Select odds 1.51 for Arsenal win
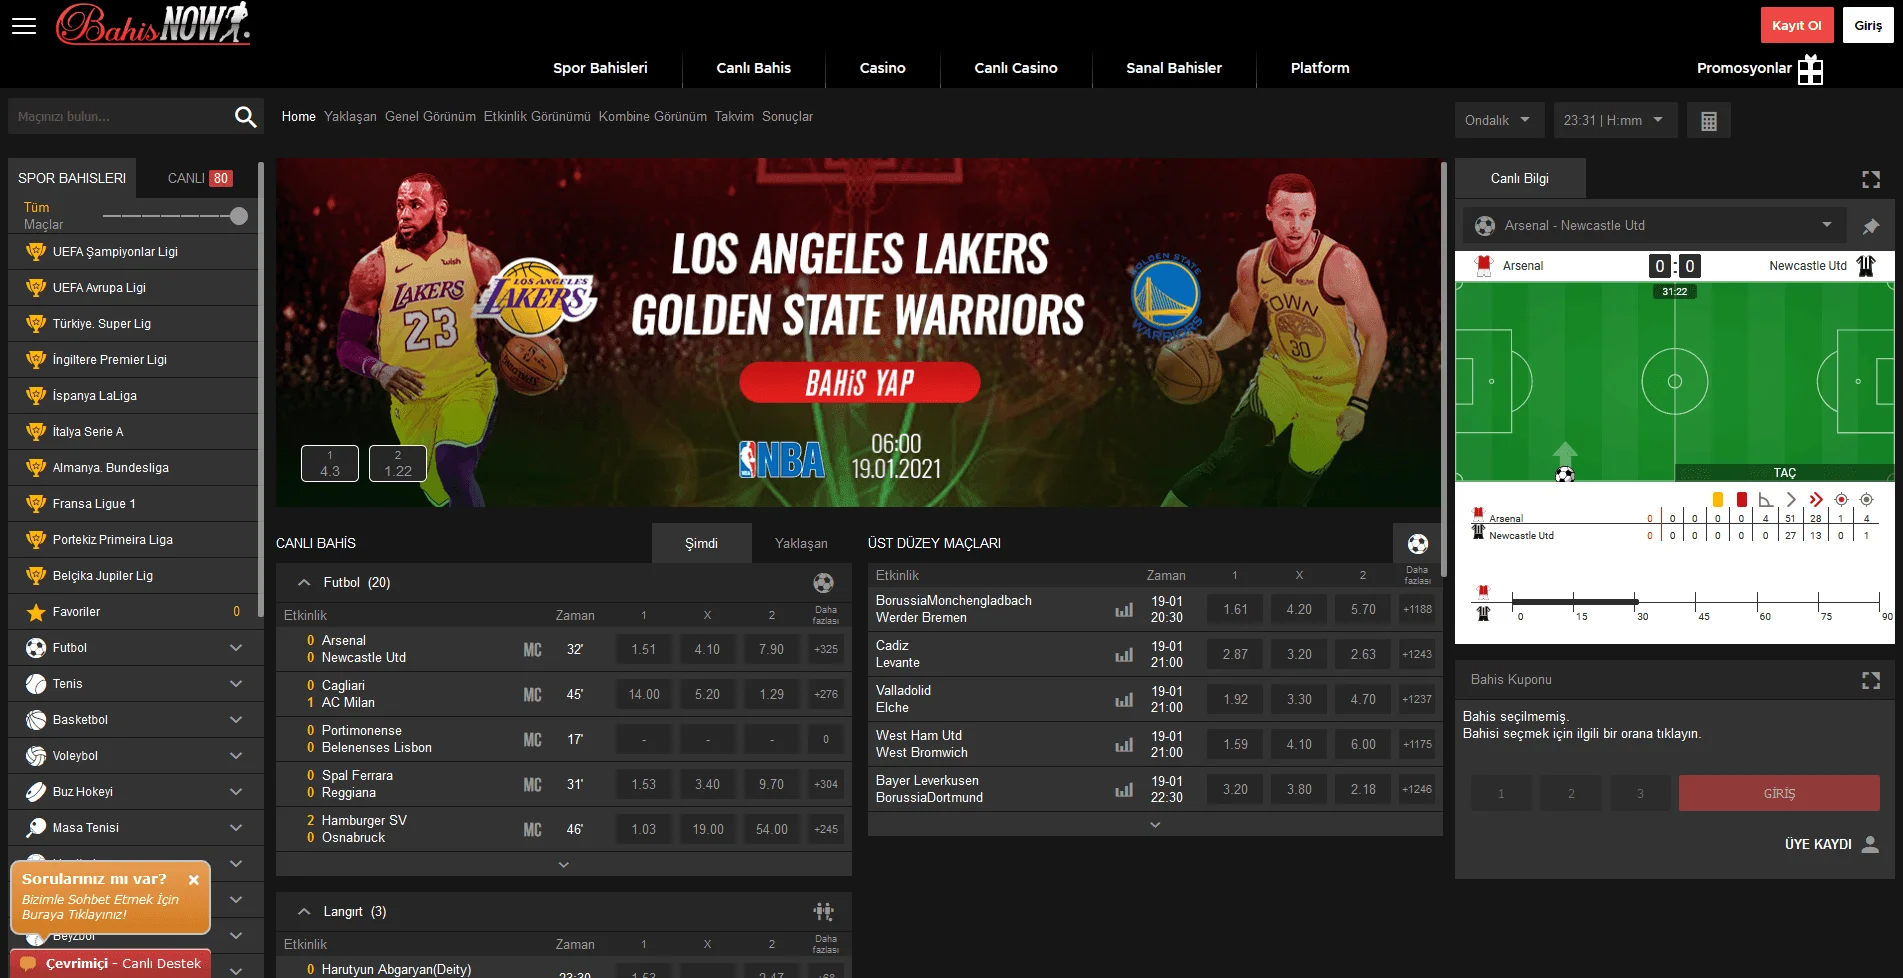 (644, 649)
